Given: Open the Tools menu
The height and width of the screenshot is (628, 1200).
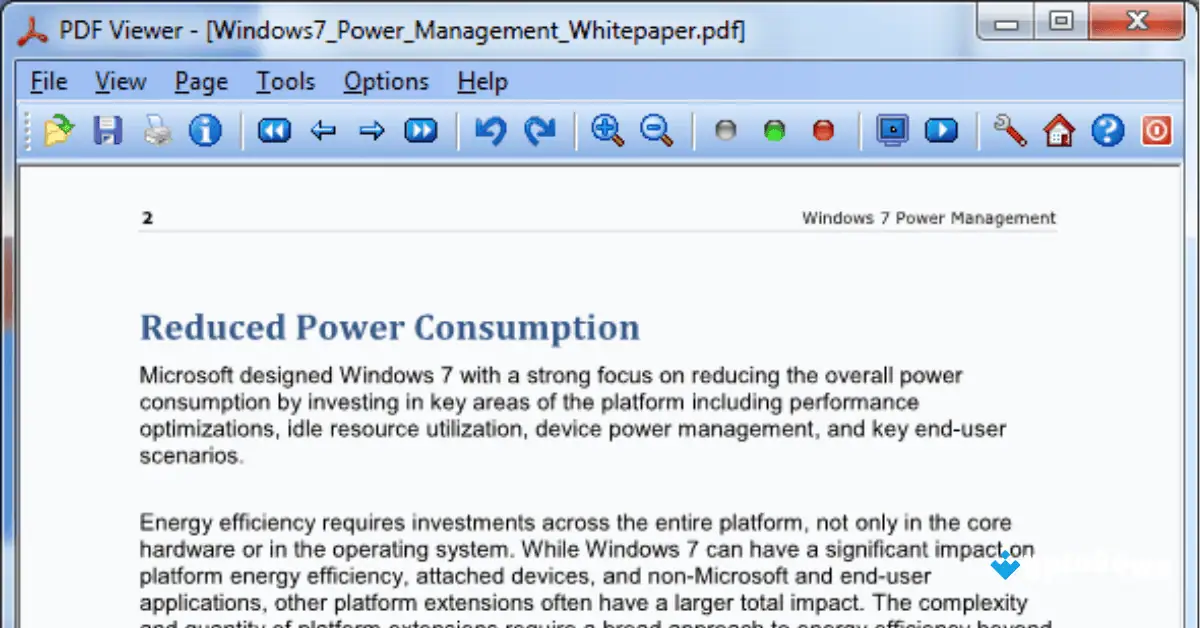Looking at the screenshot, I should click(x=285, y=82).
